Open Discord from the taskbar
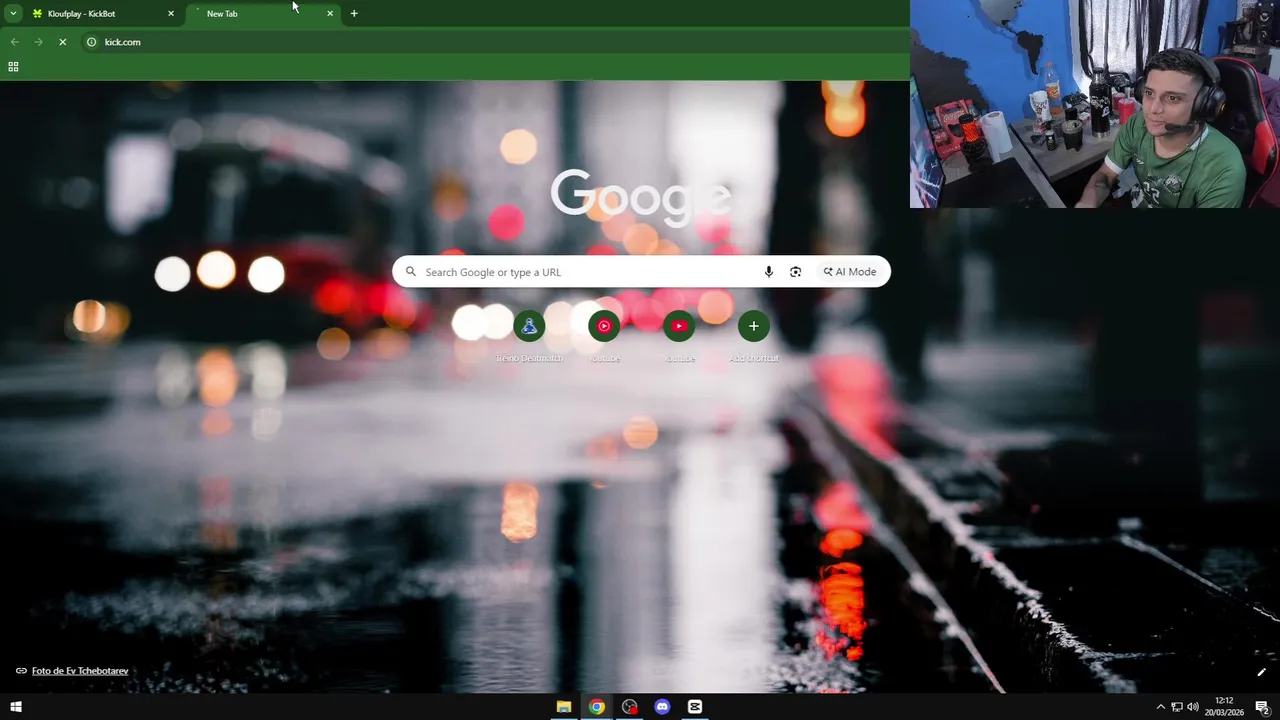This screenshot has width=1280, height=720. click(x=662, y=707)
